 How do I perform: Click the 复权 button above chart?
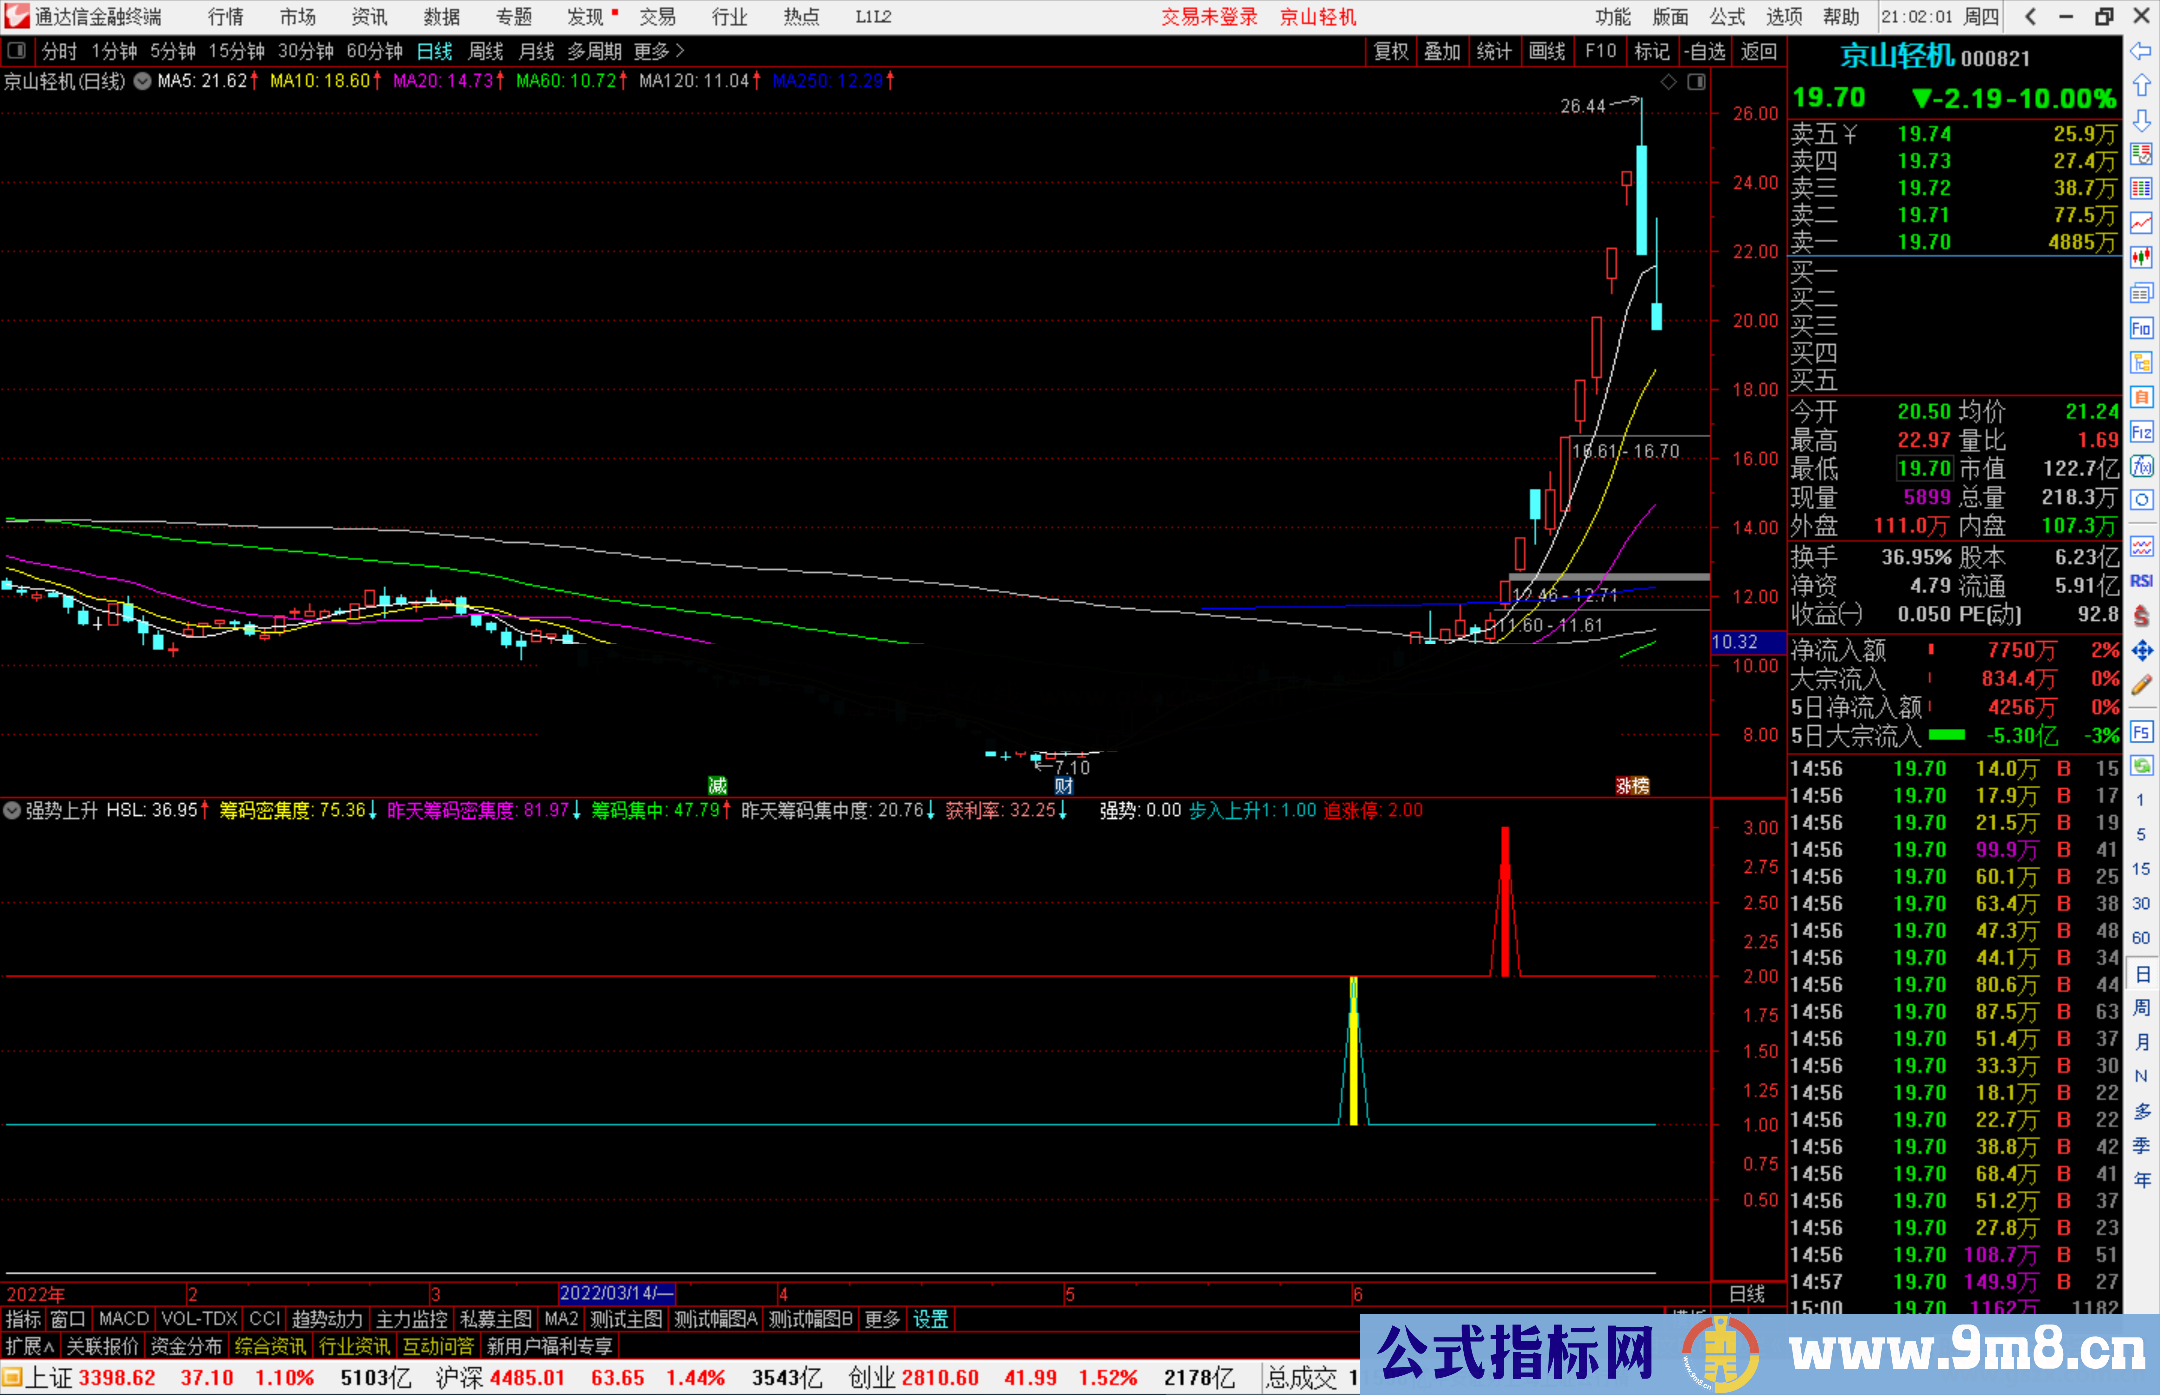pyautogui.click(x=1391, y=51)
